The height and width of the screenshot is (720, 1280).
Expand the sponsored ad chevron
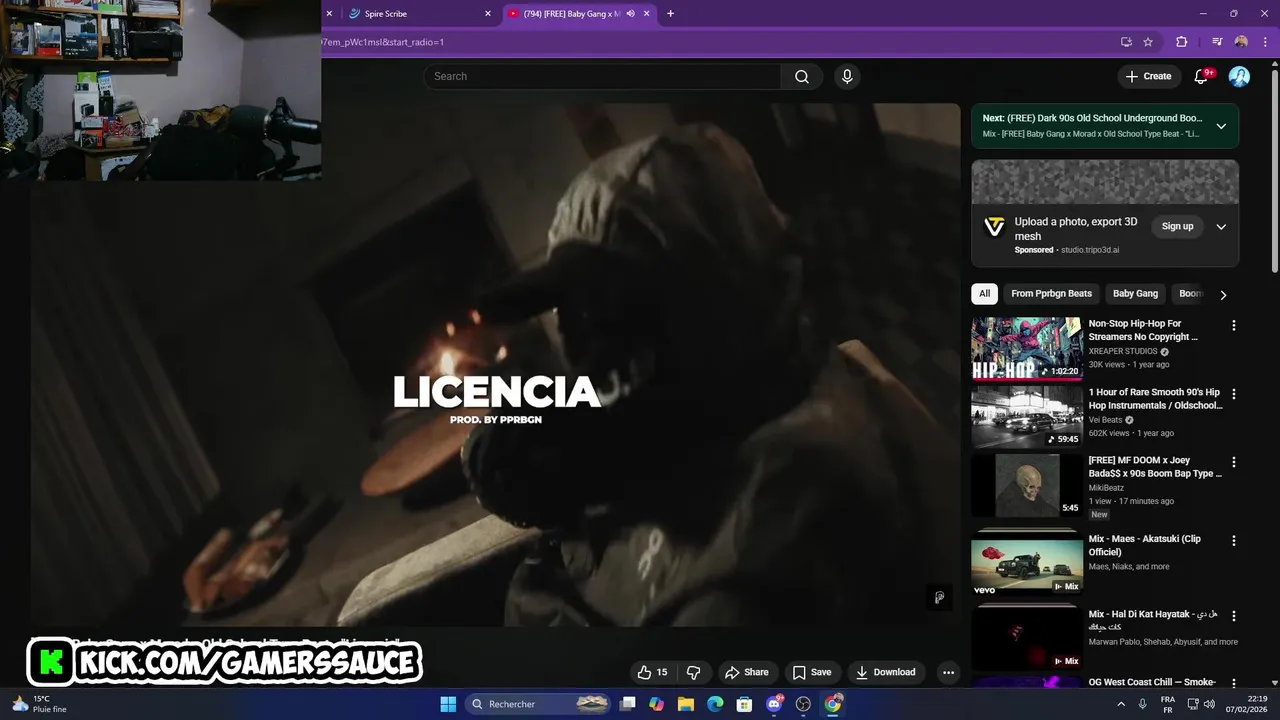pos(1220,227)
